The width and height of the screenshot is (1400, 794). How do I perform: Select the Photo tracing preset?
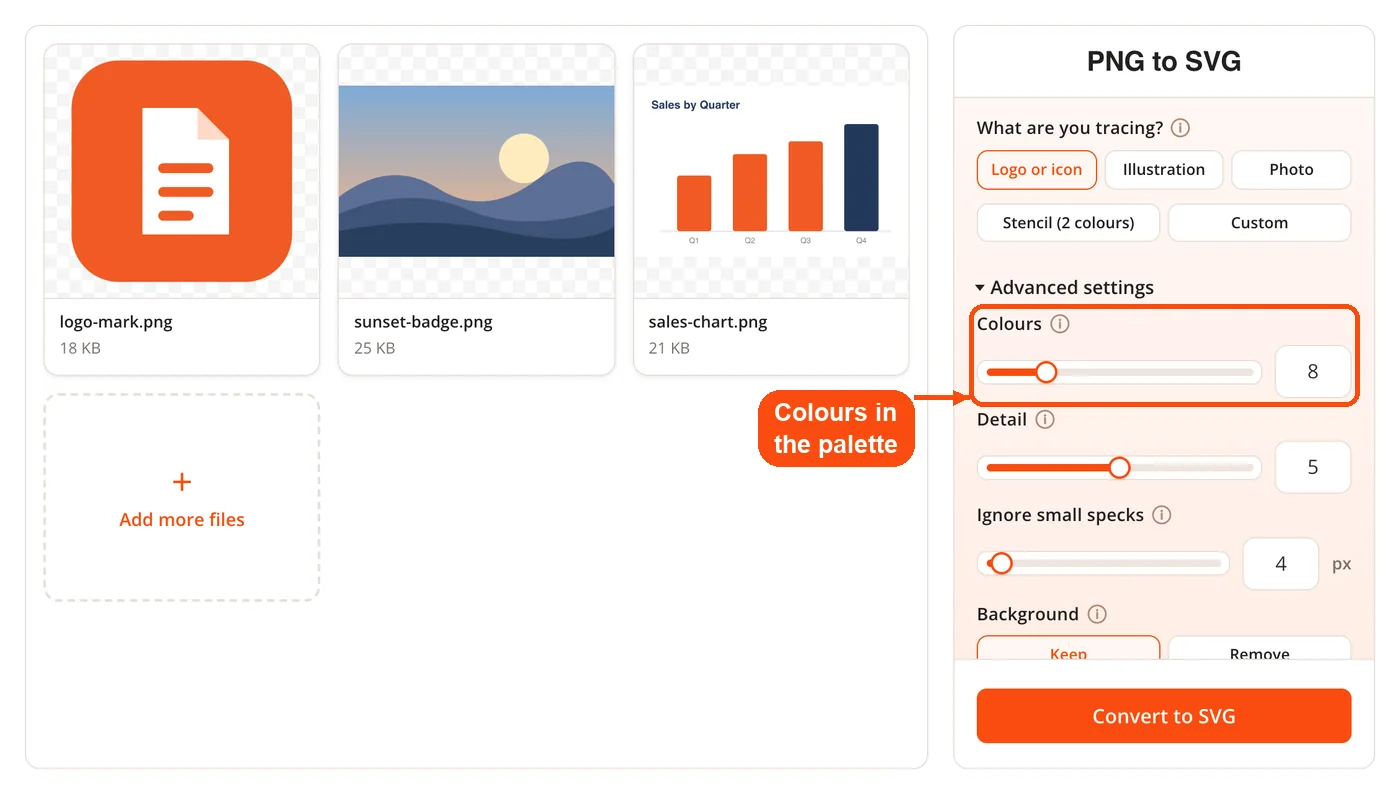[x=1291, y=170]
